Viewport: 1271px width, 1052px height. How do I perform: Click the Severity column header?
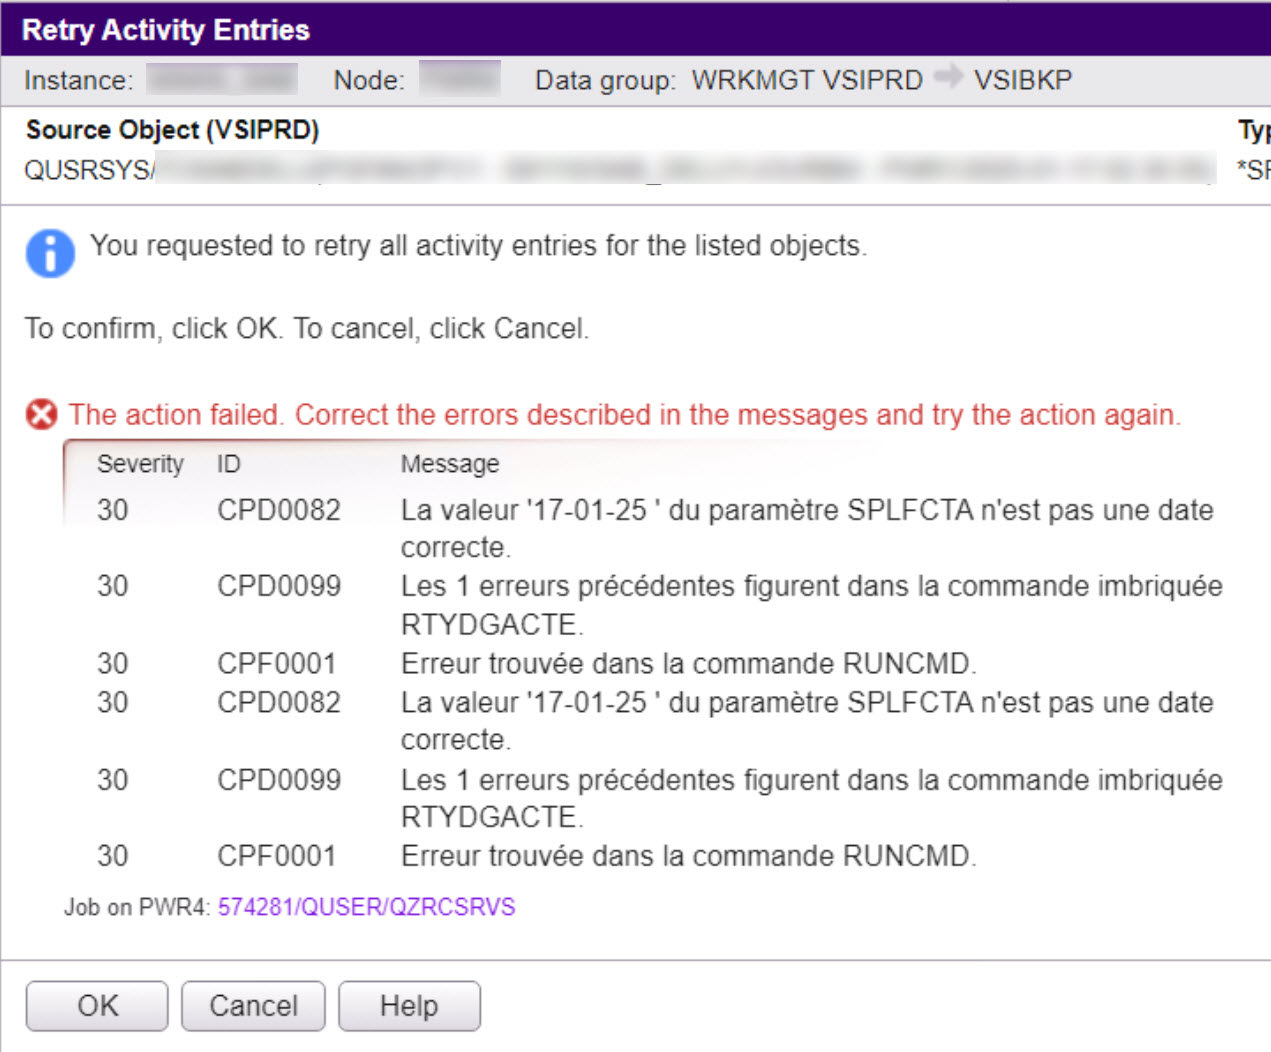pos(140,463)
